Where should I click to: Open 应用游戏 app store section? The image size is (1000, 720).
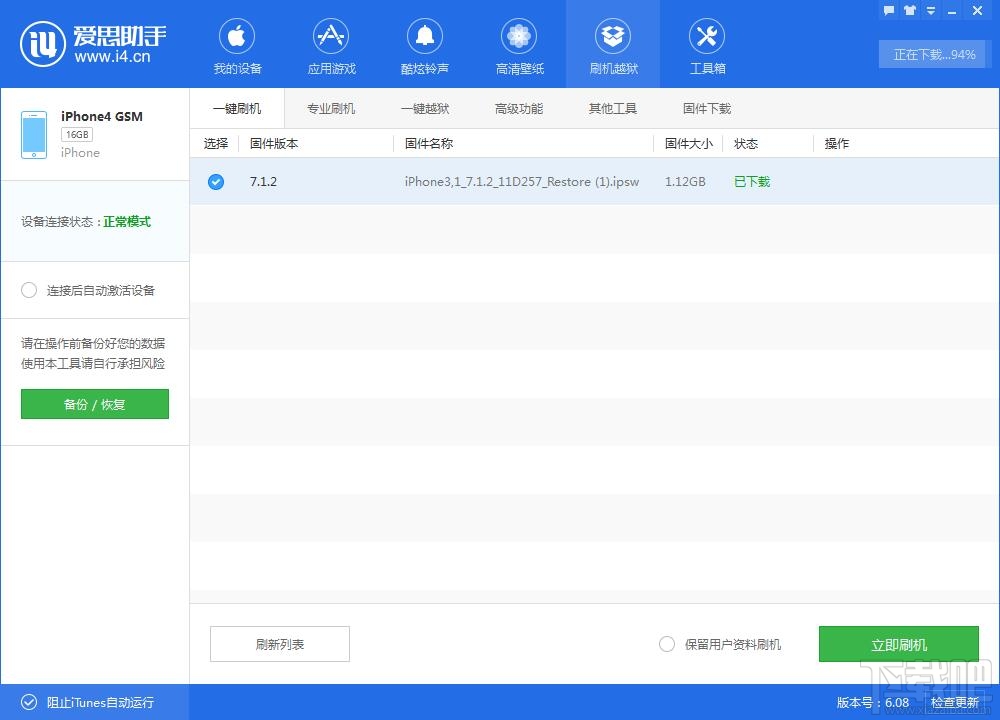click(331, 47)
